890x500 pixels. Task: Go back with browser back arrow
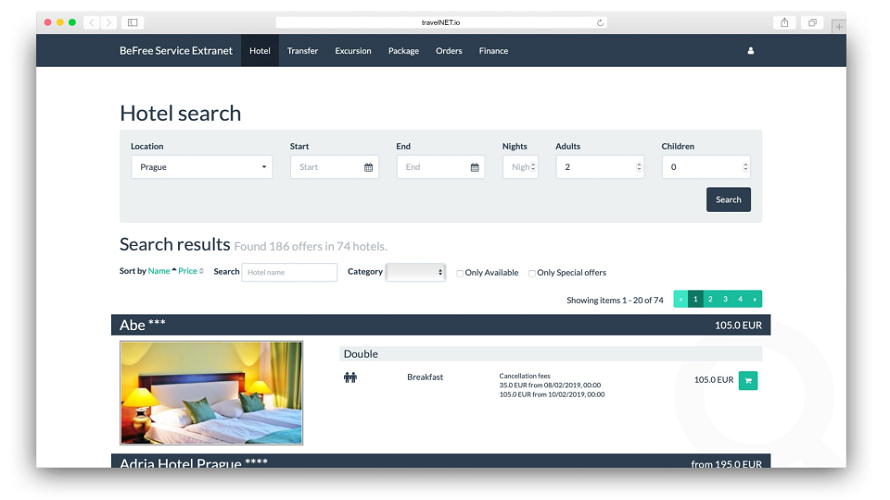pyautogui.click(x=91, y=23)
